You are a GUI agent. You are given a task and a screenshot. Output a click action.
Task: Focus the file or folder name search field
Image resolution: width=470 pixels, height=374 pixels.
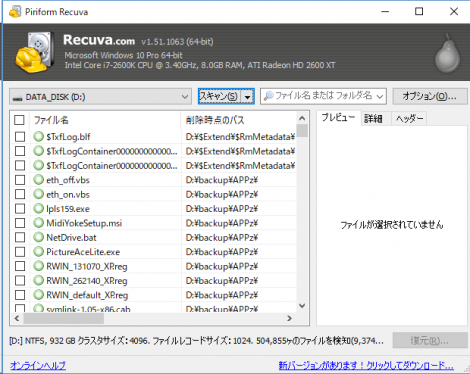pos(323,96)
